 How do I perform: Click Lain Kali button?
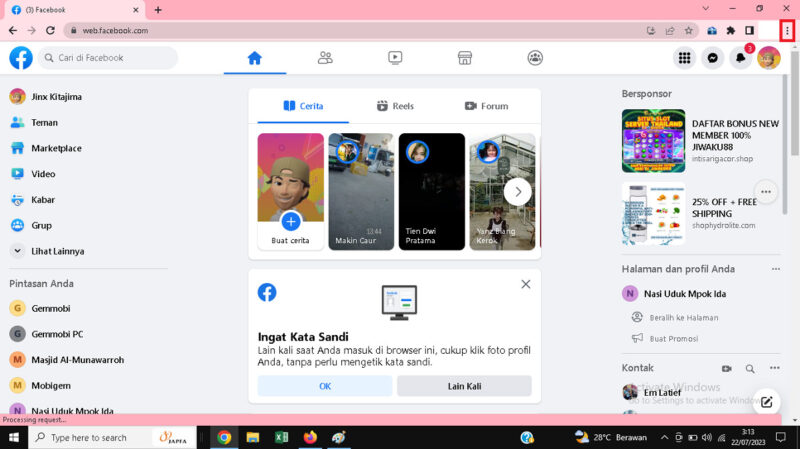pyautogui.click(x=464, y=386)
